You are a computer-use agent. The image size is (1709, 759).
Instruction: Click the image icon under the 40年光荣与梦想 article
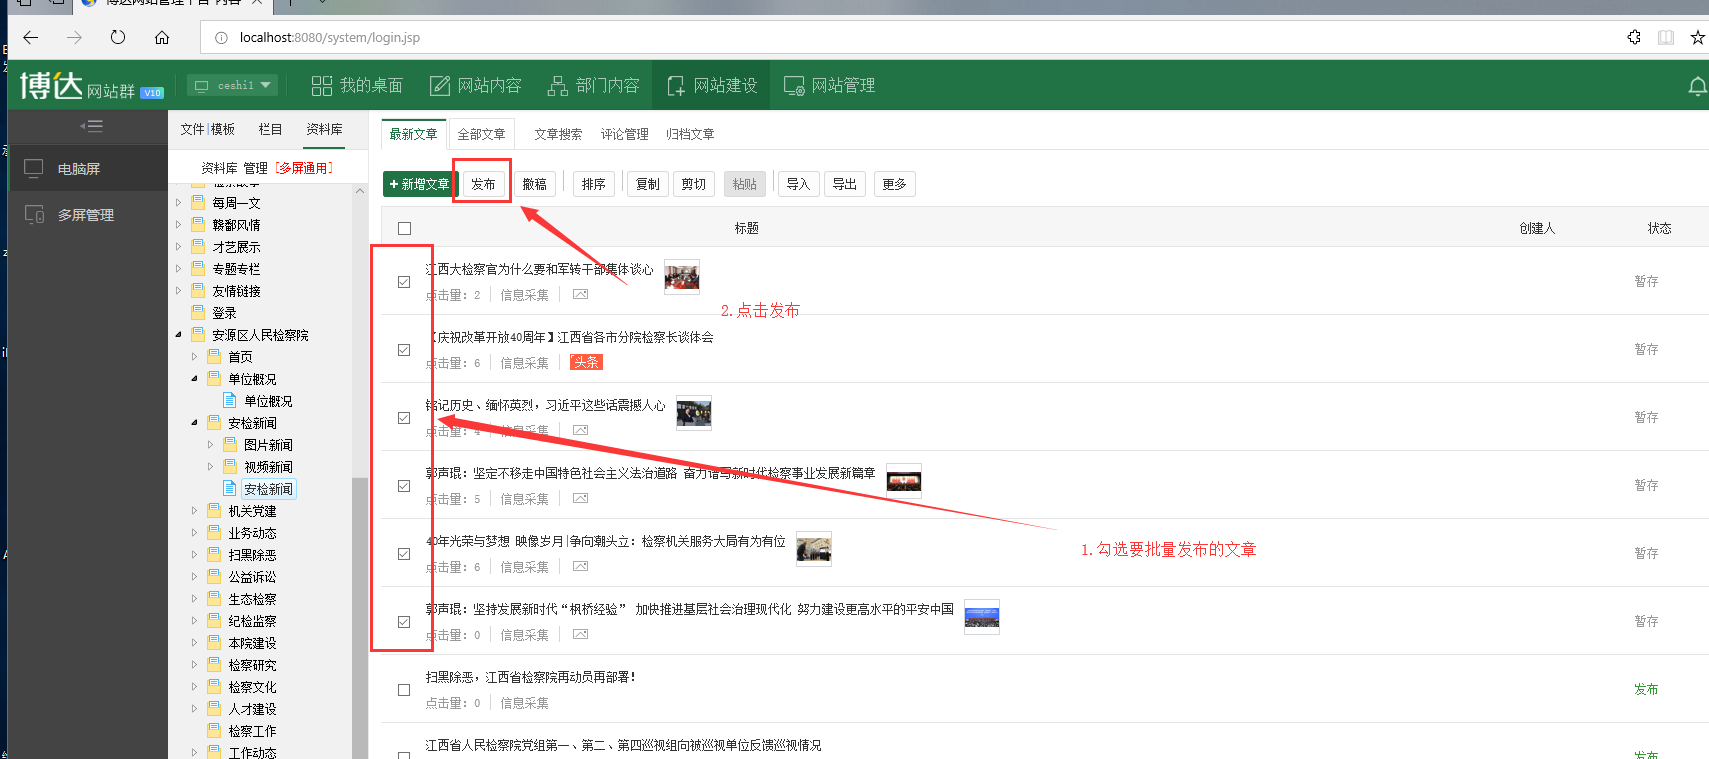click(x=580, y=567)
